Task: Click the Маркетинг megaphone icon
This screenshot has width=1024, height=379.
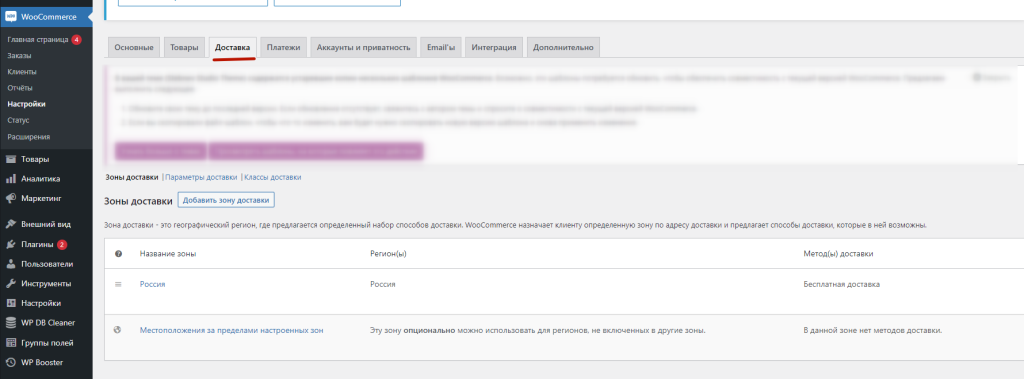Action: point(10,198)
